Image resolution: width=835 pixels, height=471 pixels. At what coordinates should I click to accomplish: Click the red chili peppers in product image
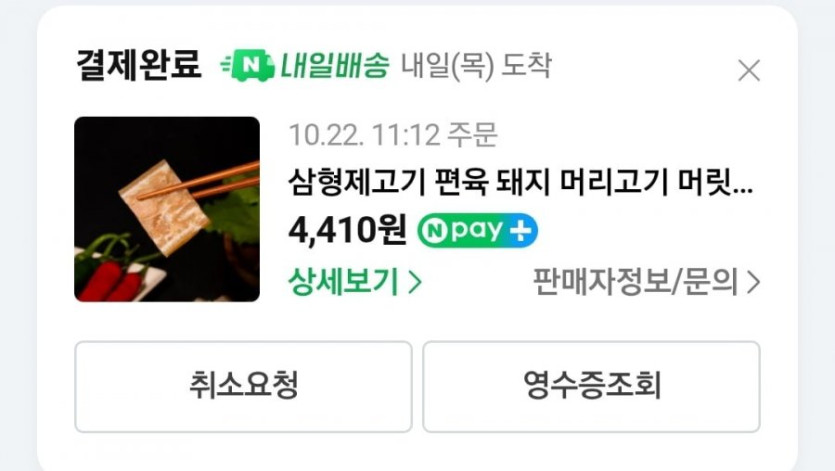pos(114,278)
